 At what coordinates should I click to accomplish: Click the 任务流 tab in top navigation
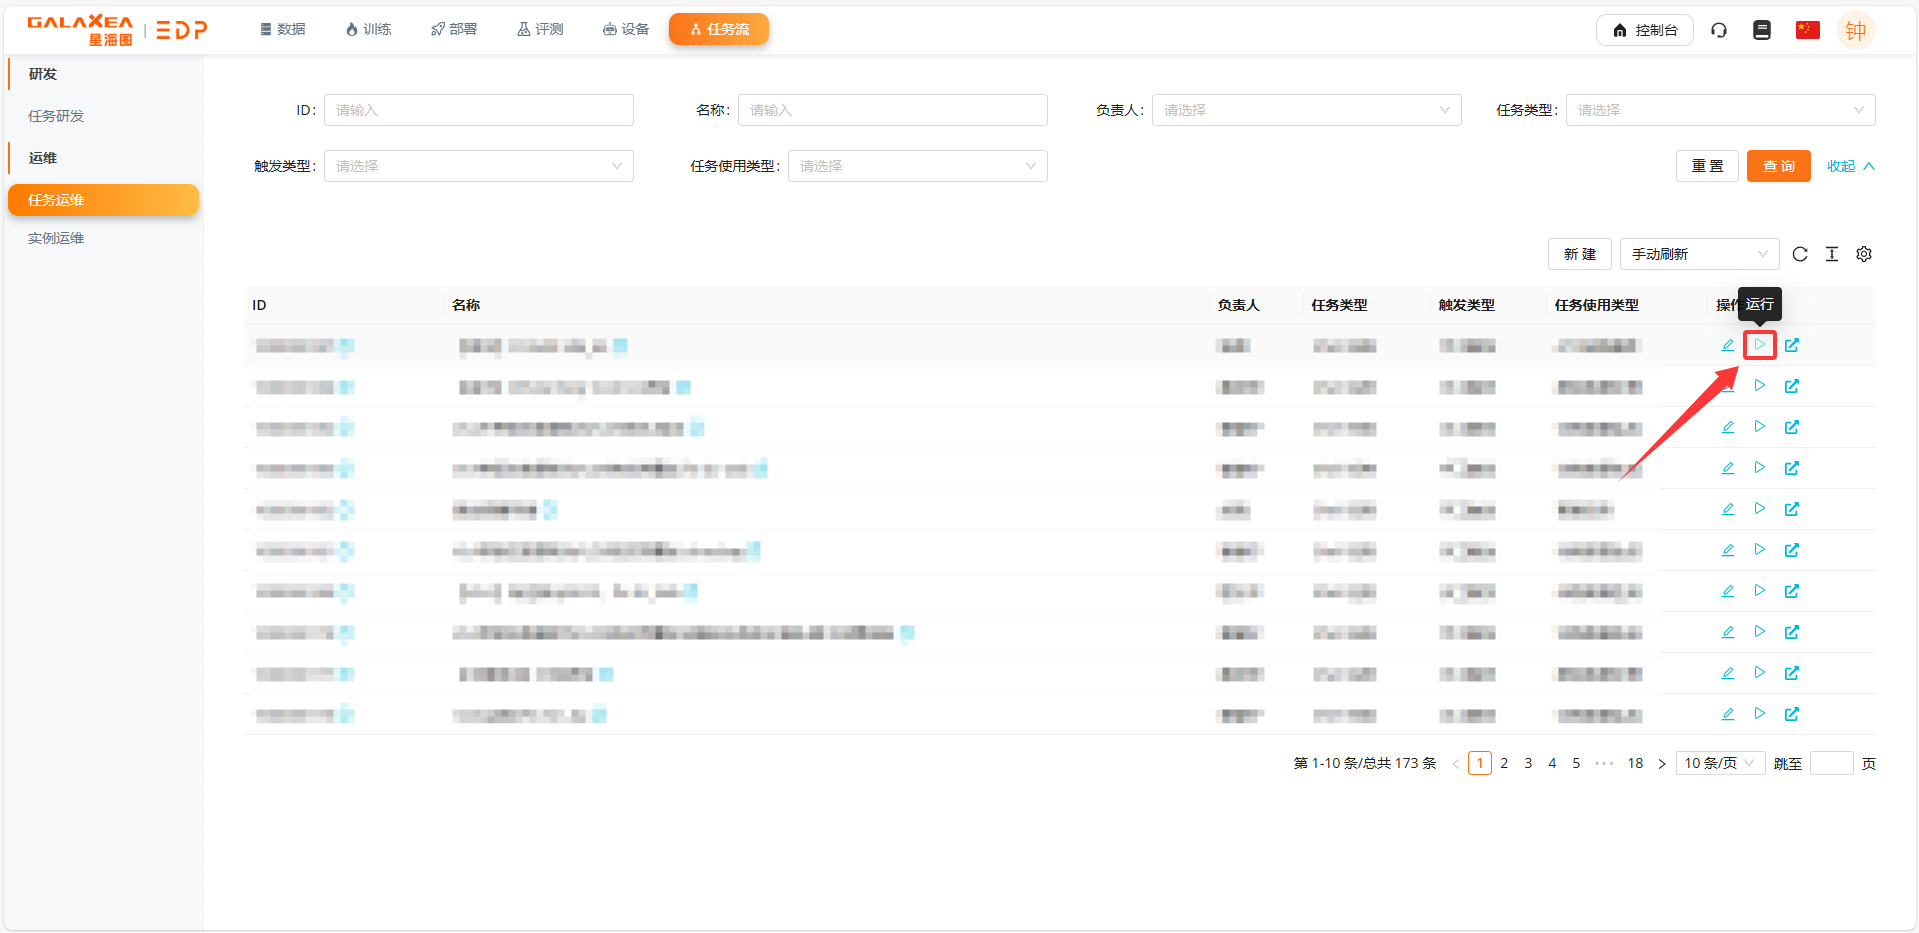tap(719, 29)
